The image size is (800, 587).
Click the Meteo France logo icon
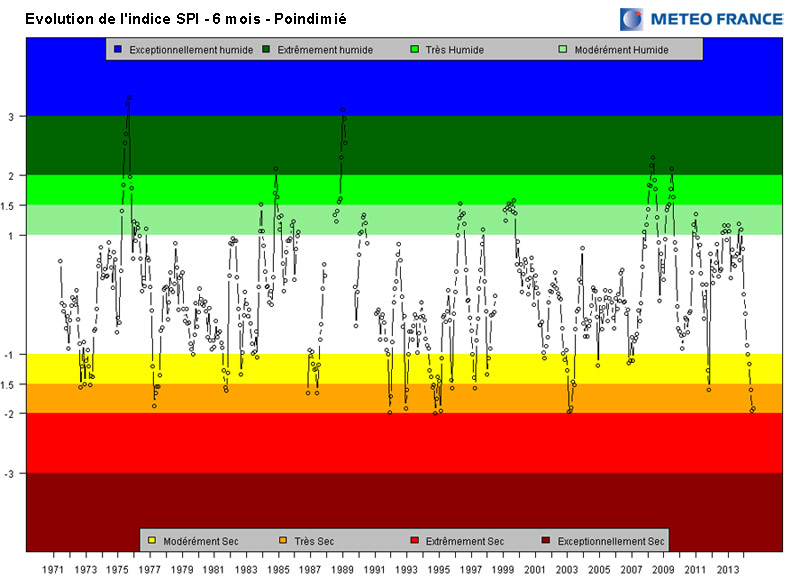click(x=632, y=19)
